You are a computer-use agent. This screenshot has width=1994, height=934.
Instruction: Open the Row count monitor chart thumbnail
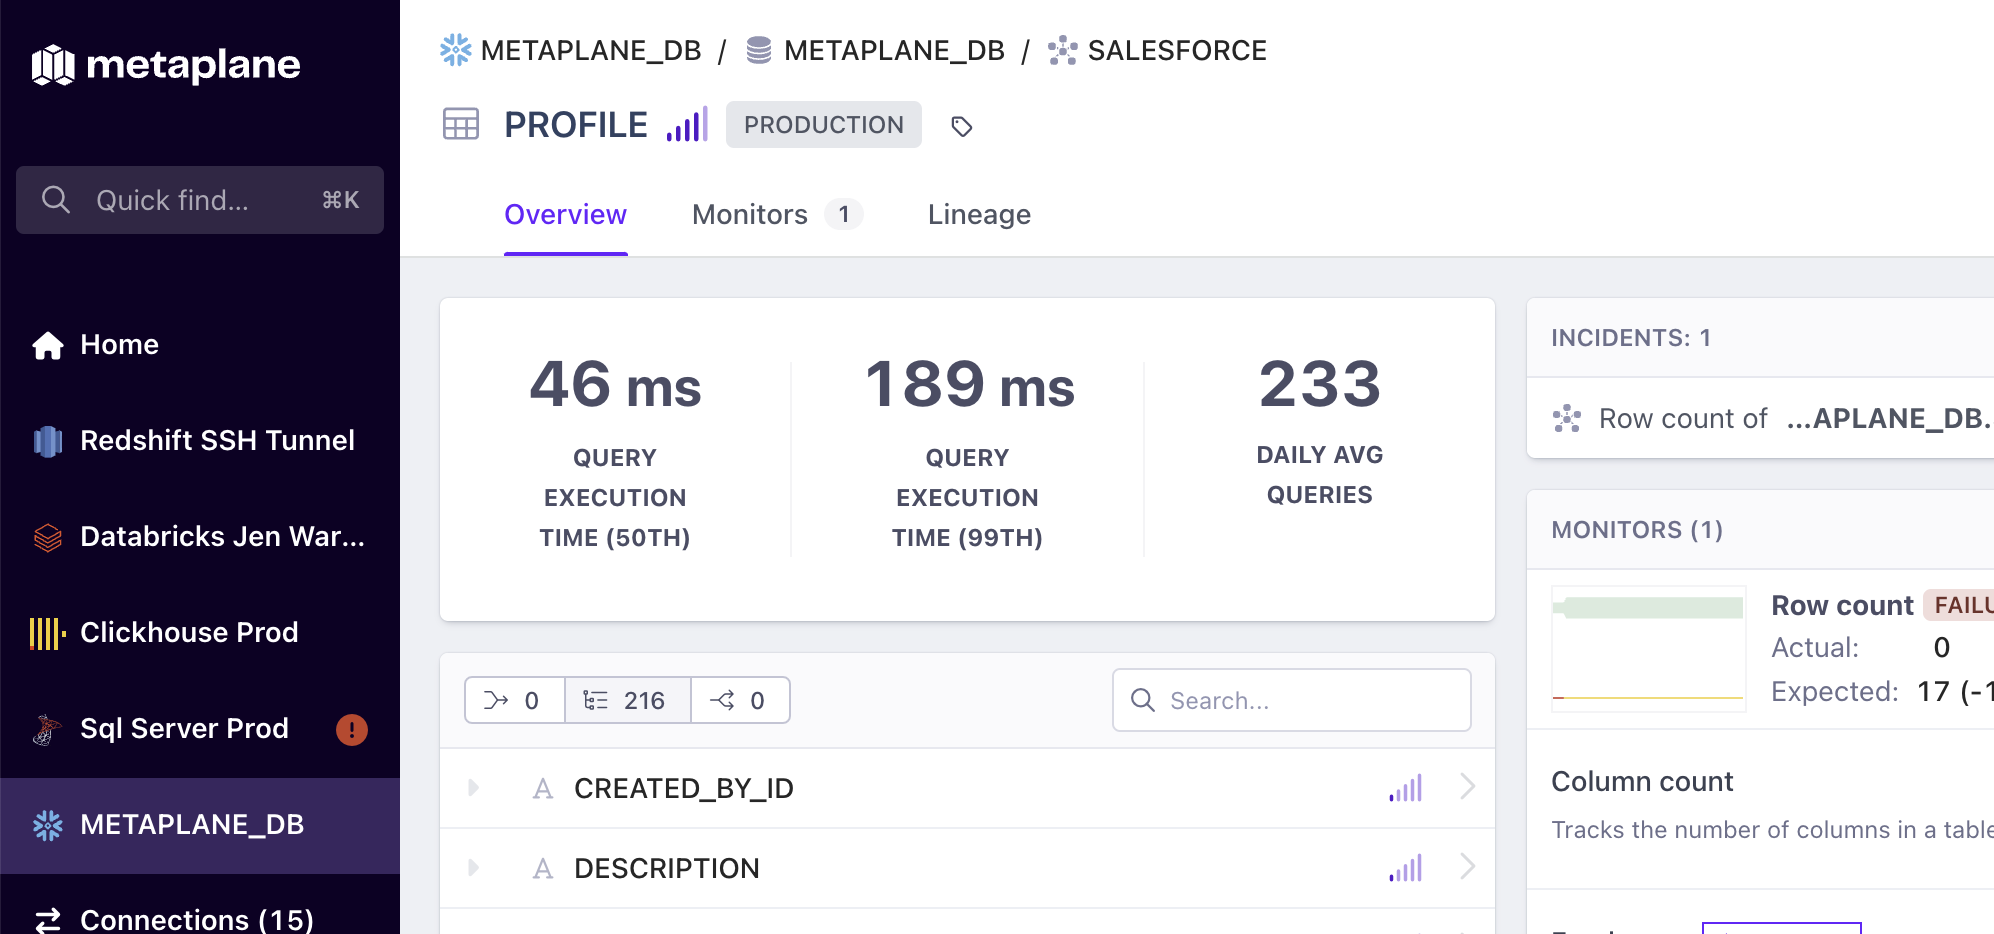(x=1648, y=648)
